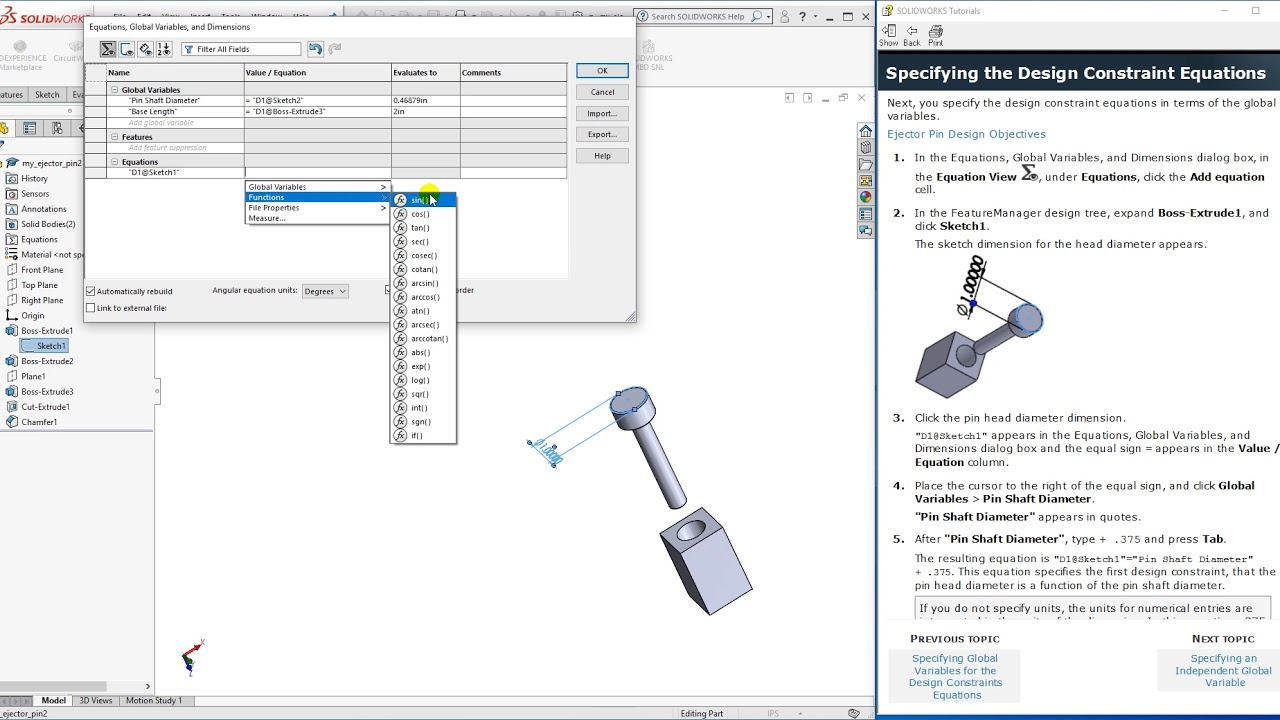
Task: Switch to the 3D Views tab
Action: (96, 701)
